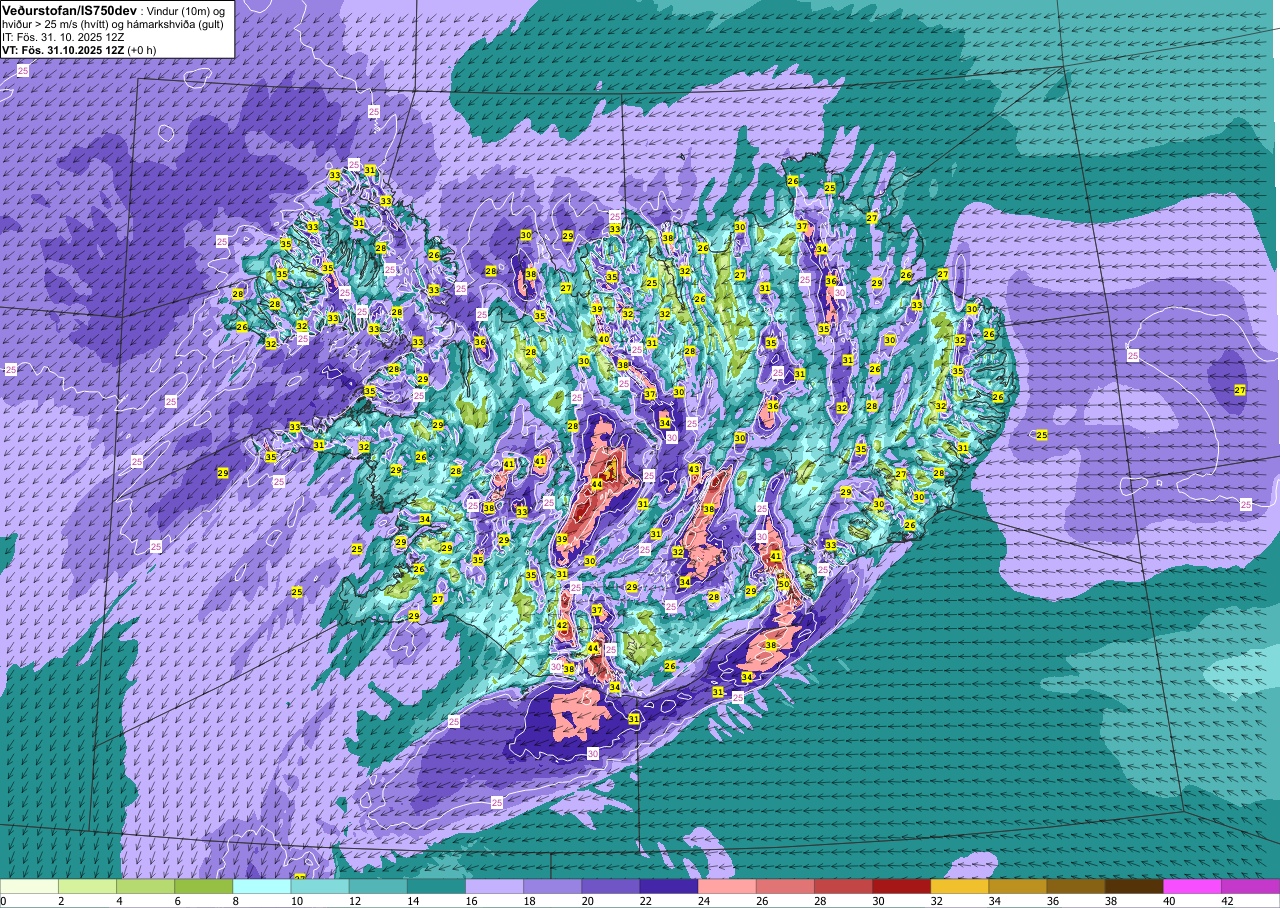Click the "VT: Fös. 31.10.2025 12Z" valid time
This screenshot has width=1280, height=908.
point(63,49)
